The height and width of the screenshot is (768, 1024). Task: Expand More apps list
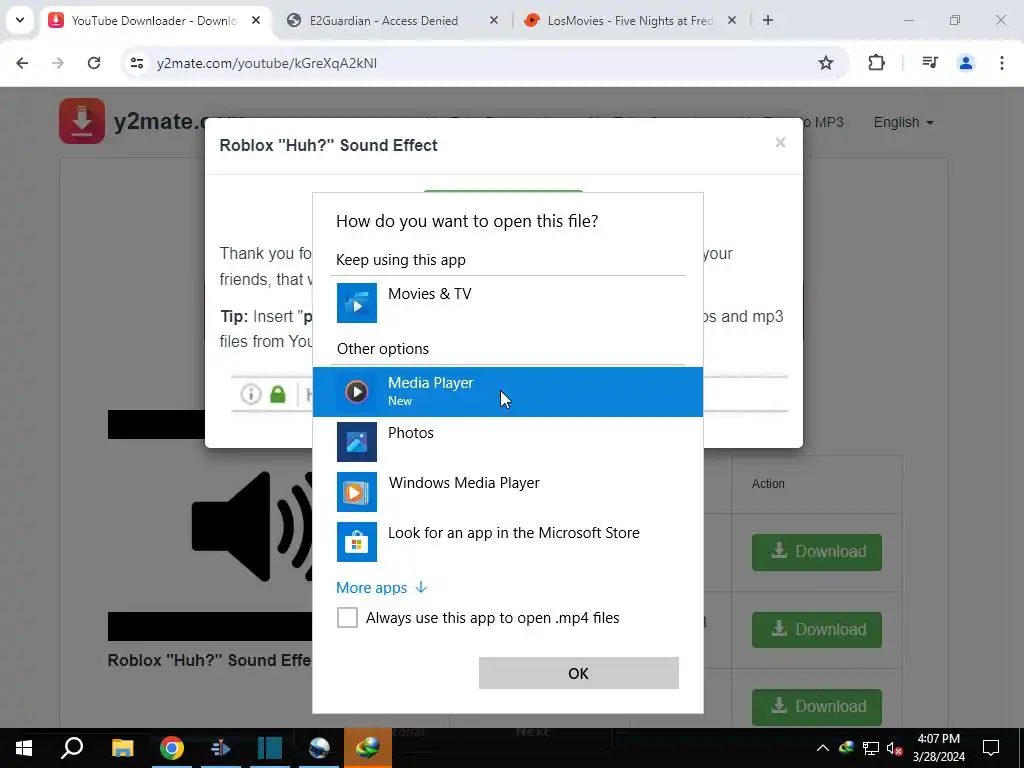(381, 588)
